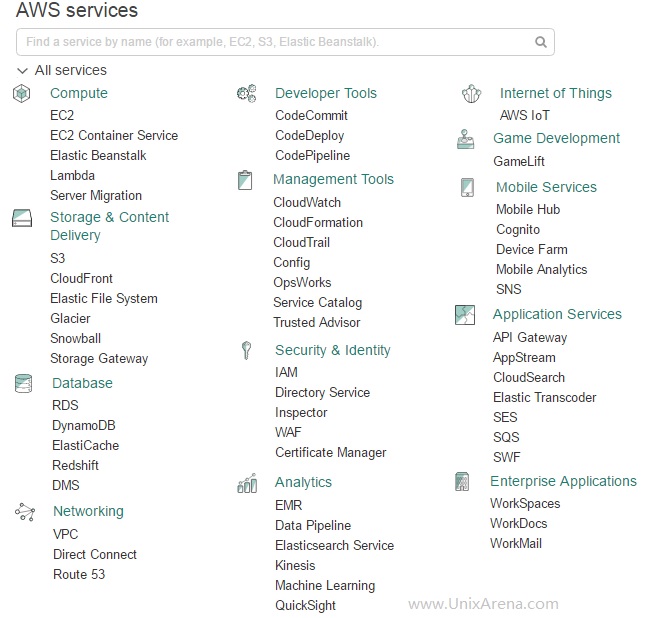Open Elastic Beanstalk service
The width and height of the screenshot is (665, 618).
pos(98,156)
